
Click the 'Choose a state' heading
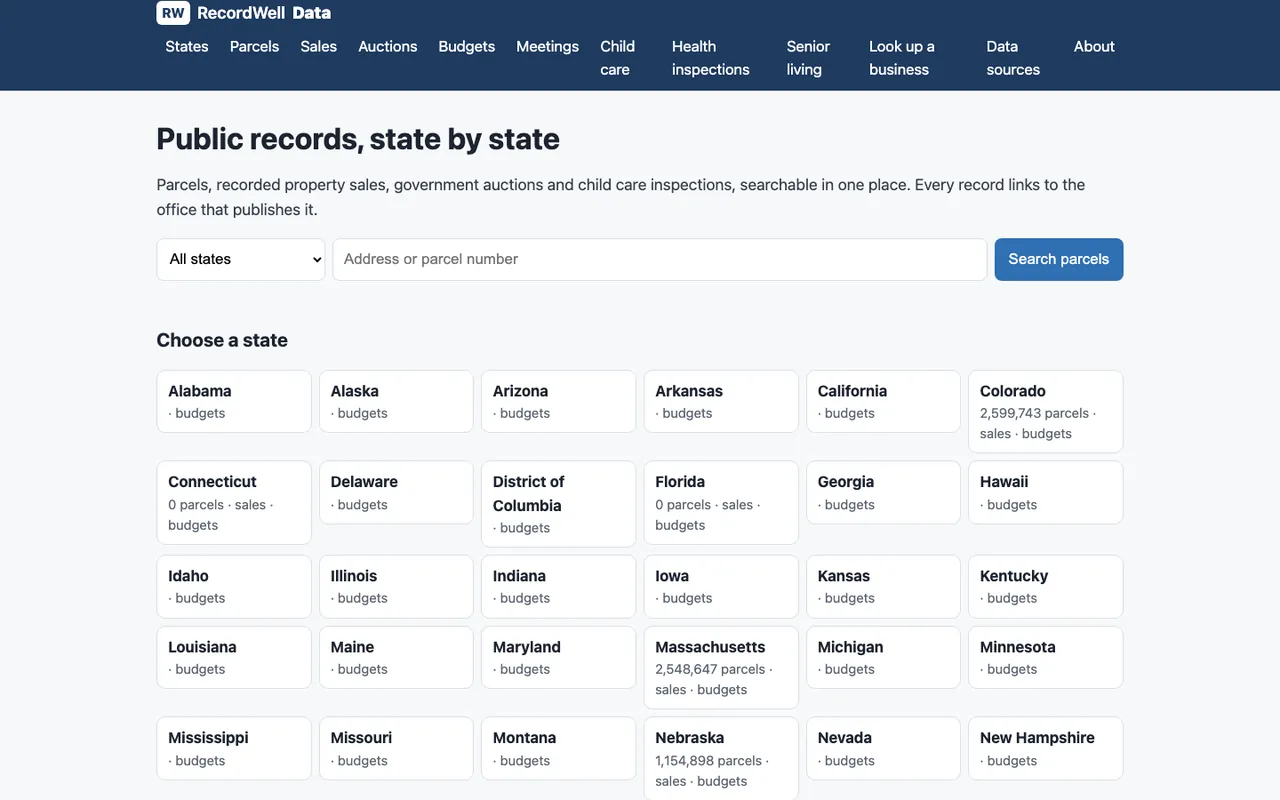[x=222, y=340]
